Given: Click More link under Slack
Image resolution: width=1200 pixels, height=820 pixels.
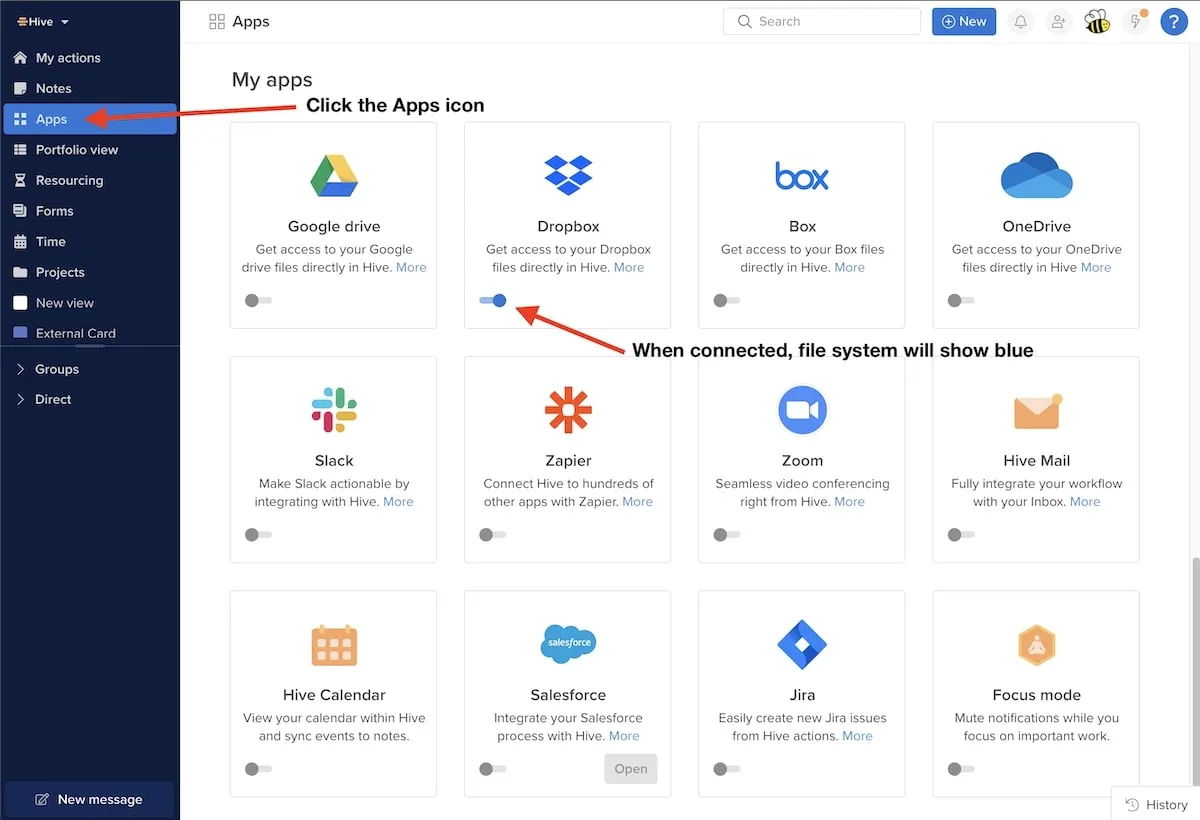Looking at the screenshot, I should point(398,502).
